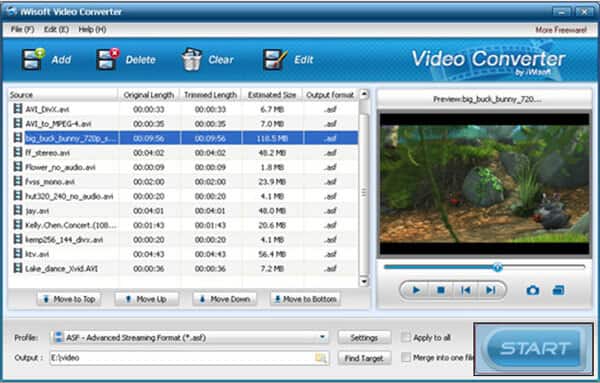Viewport: 600px width, 383px height.
Task: Open the Help menu
Action: click(92, 29)
